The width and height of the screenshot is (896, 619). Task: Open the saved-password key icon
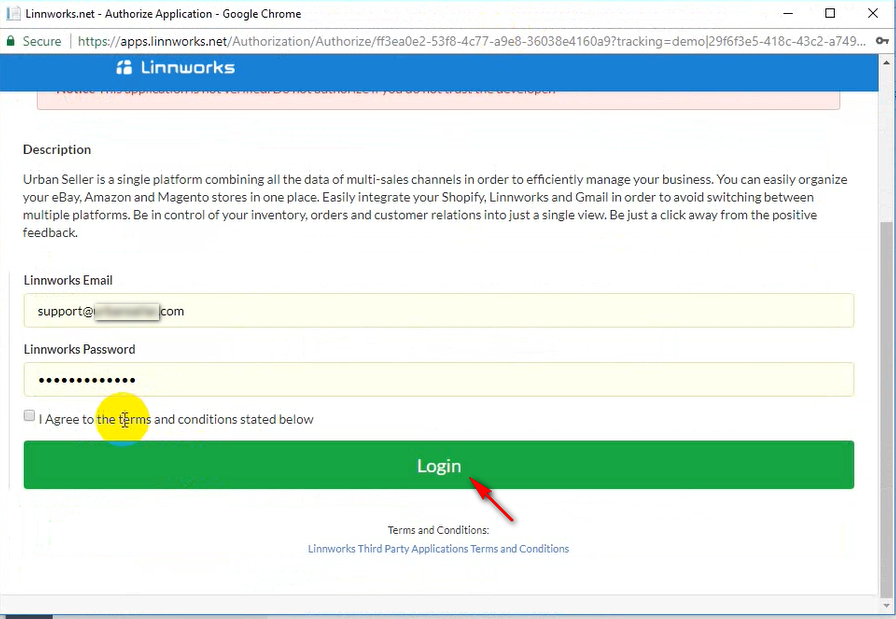(x=881, y=41)
